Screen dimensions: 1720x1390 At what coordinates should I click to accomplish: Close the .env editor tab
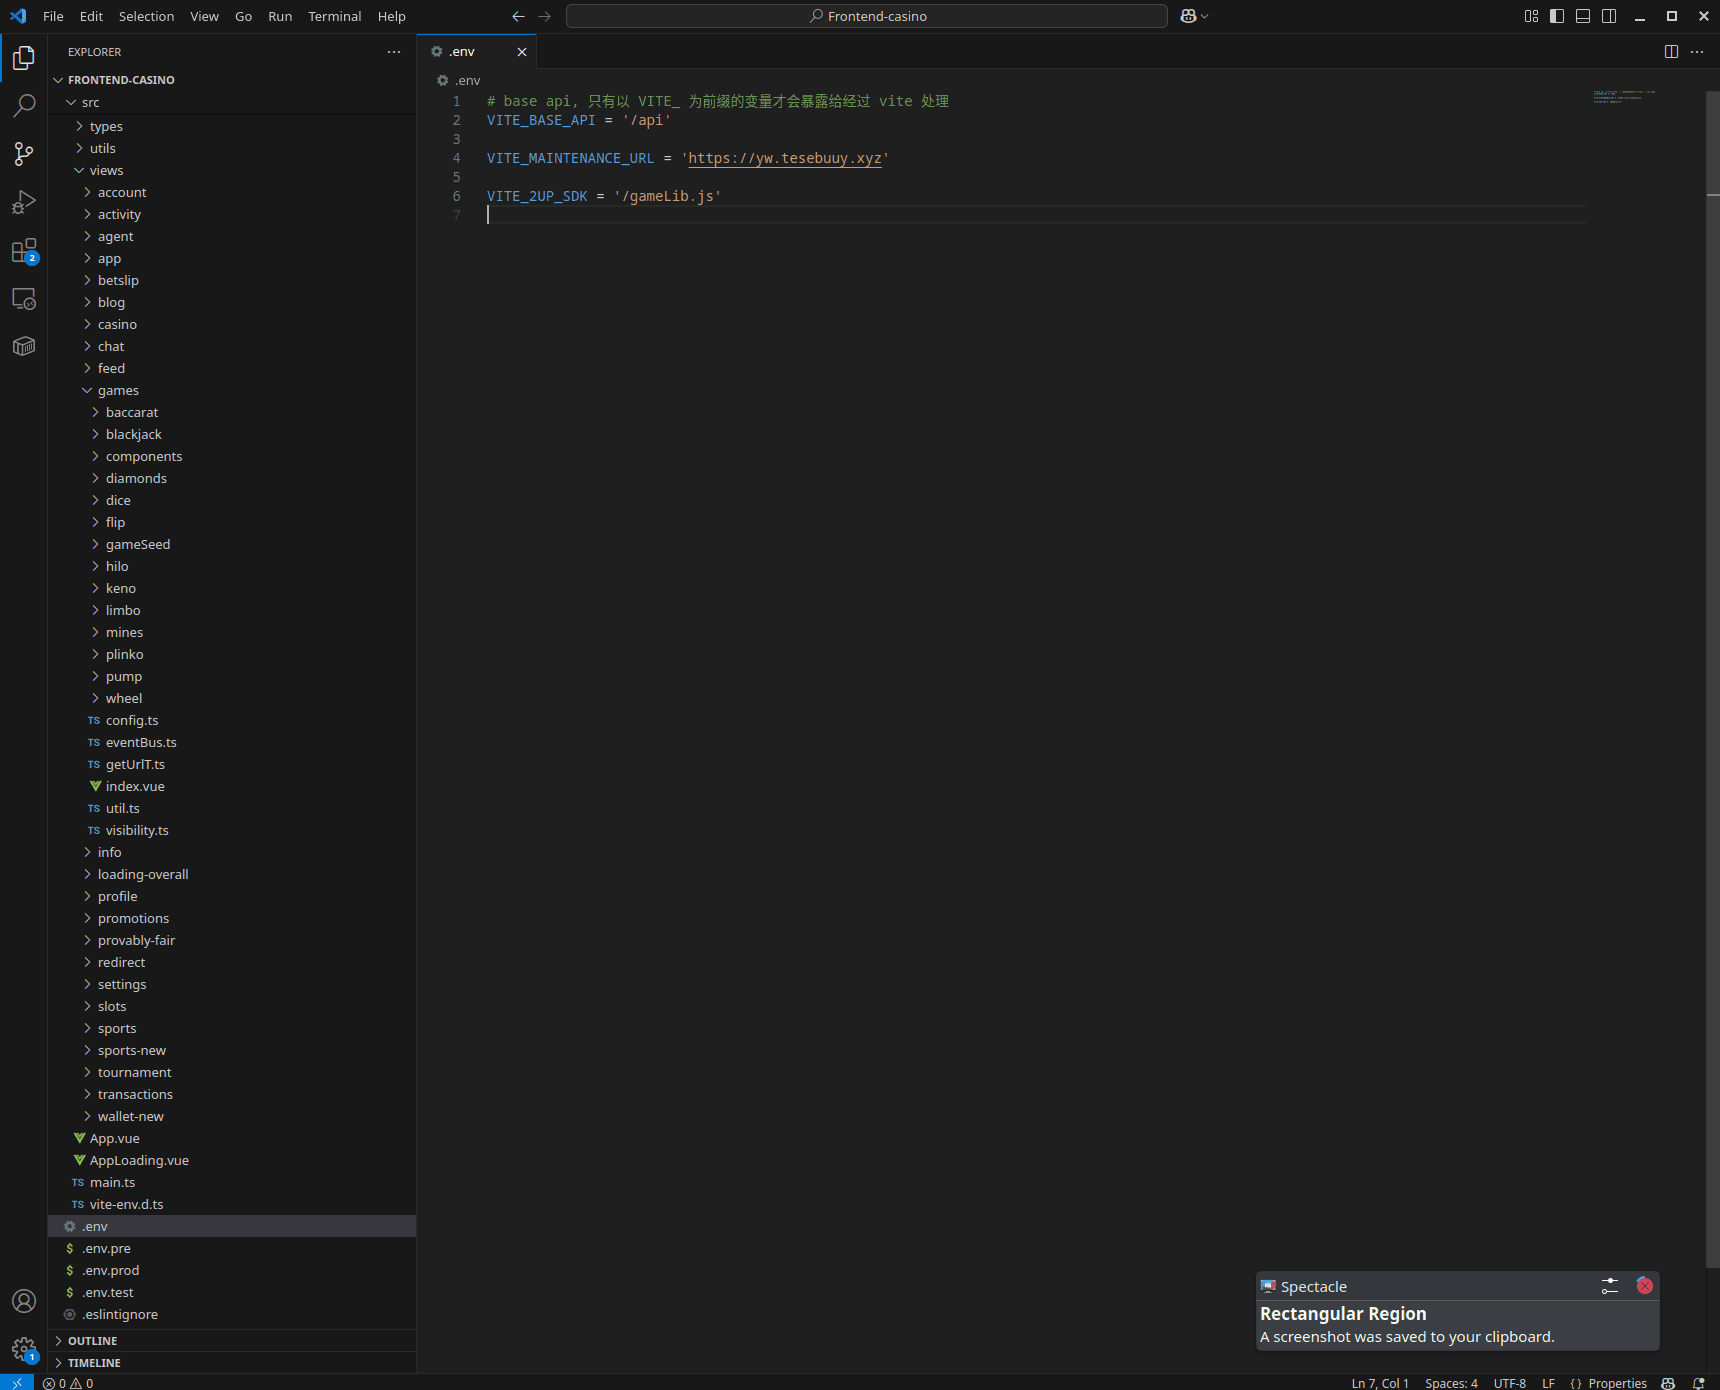coord(522,52)
